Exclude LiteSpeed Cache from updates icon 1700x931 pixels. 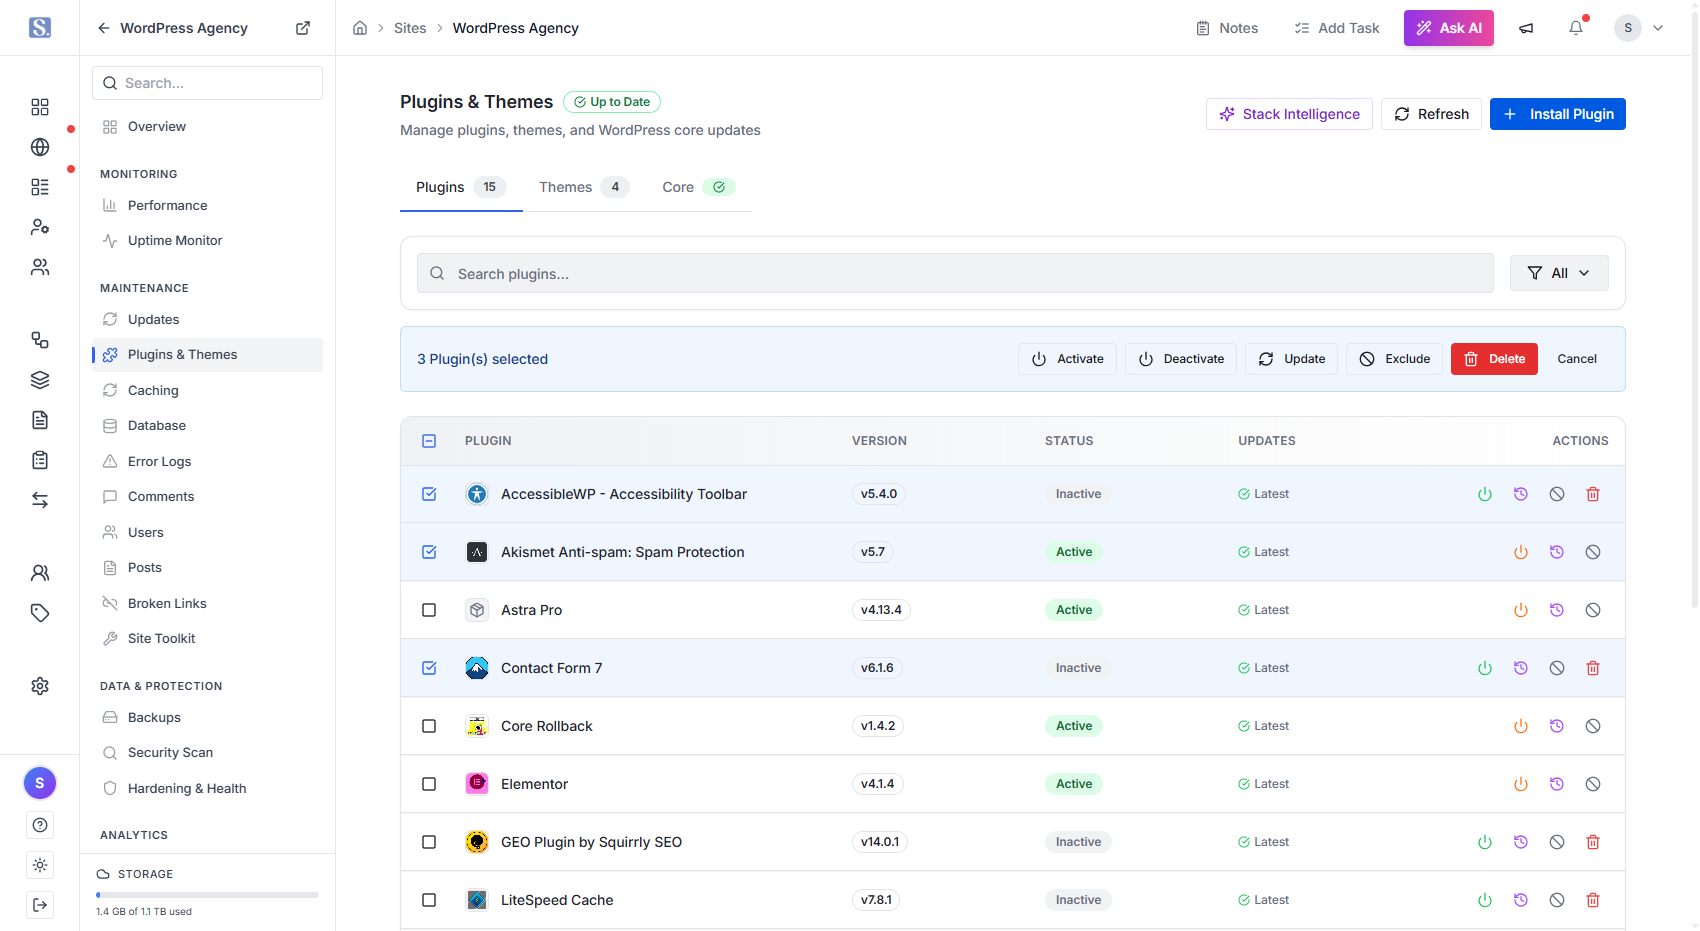coord(1557,900)
